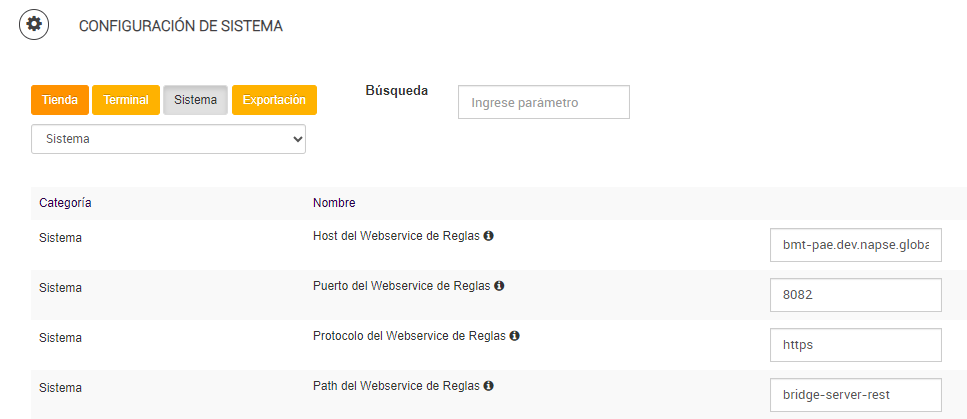Show info for Host del Webservice de Reglas

pyautogui.click(x=489, y=236)
